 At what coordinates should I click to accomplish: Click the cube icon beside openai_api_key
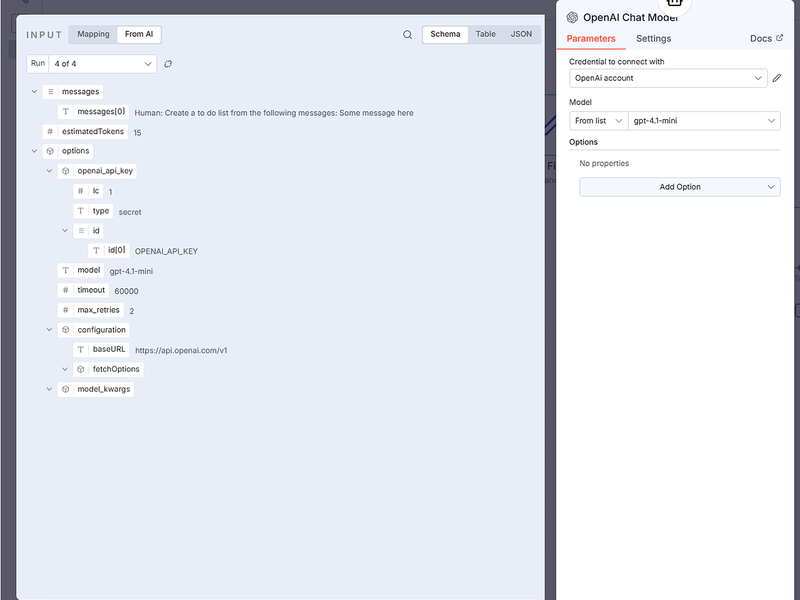point(65,171)
